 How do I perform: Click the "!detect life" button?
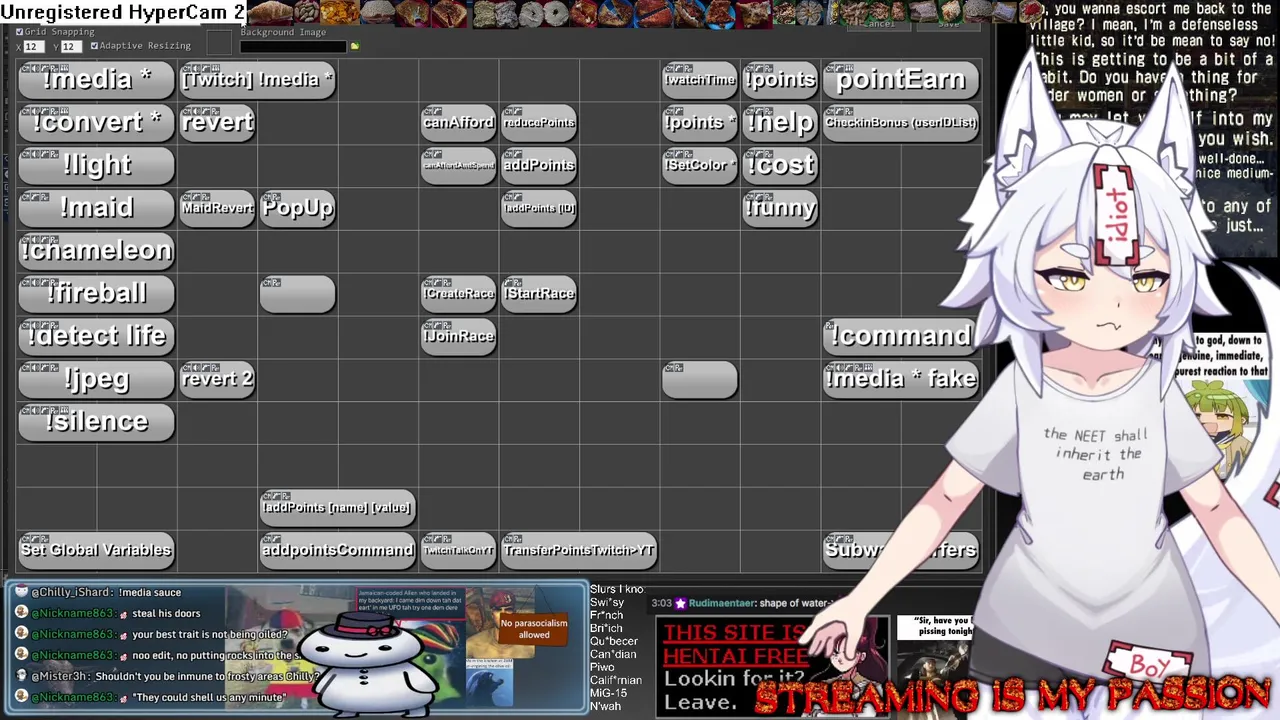tap(97, 336)
